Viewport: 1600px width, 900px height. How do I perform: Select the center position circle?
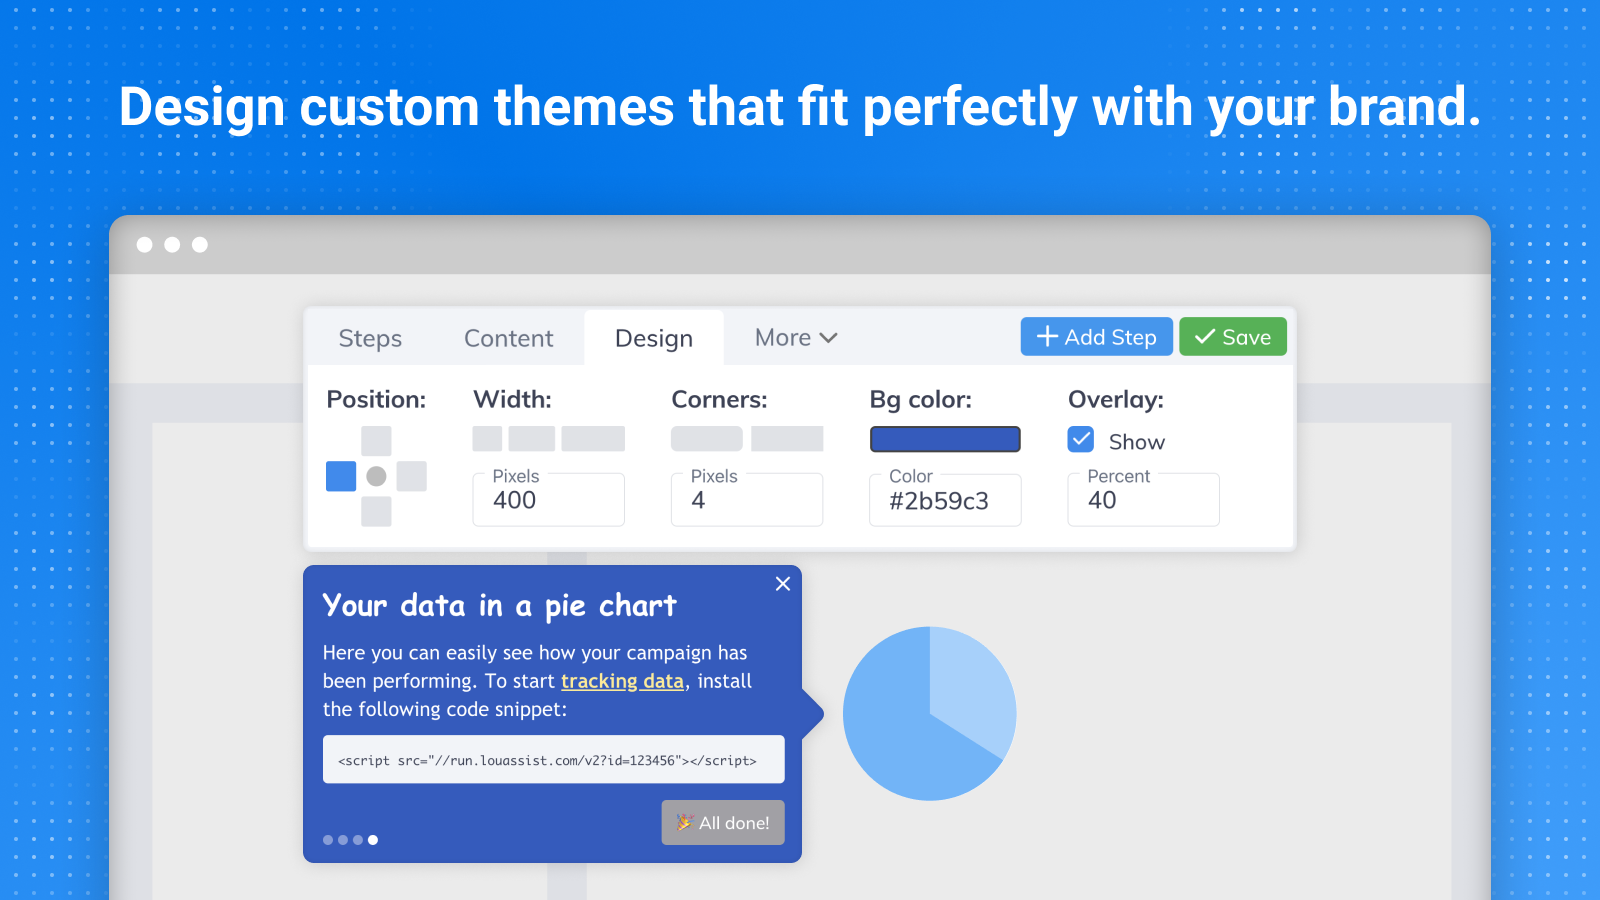point(376,476)
